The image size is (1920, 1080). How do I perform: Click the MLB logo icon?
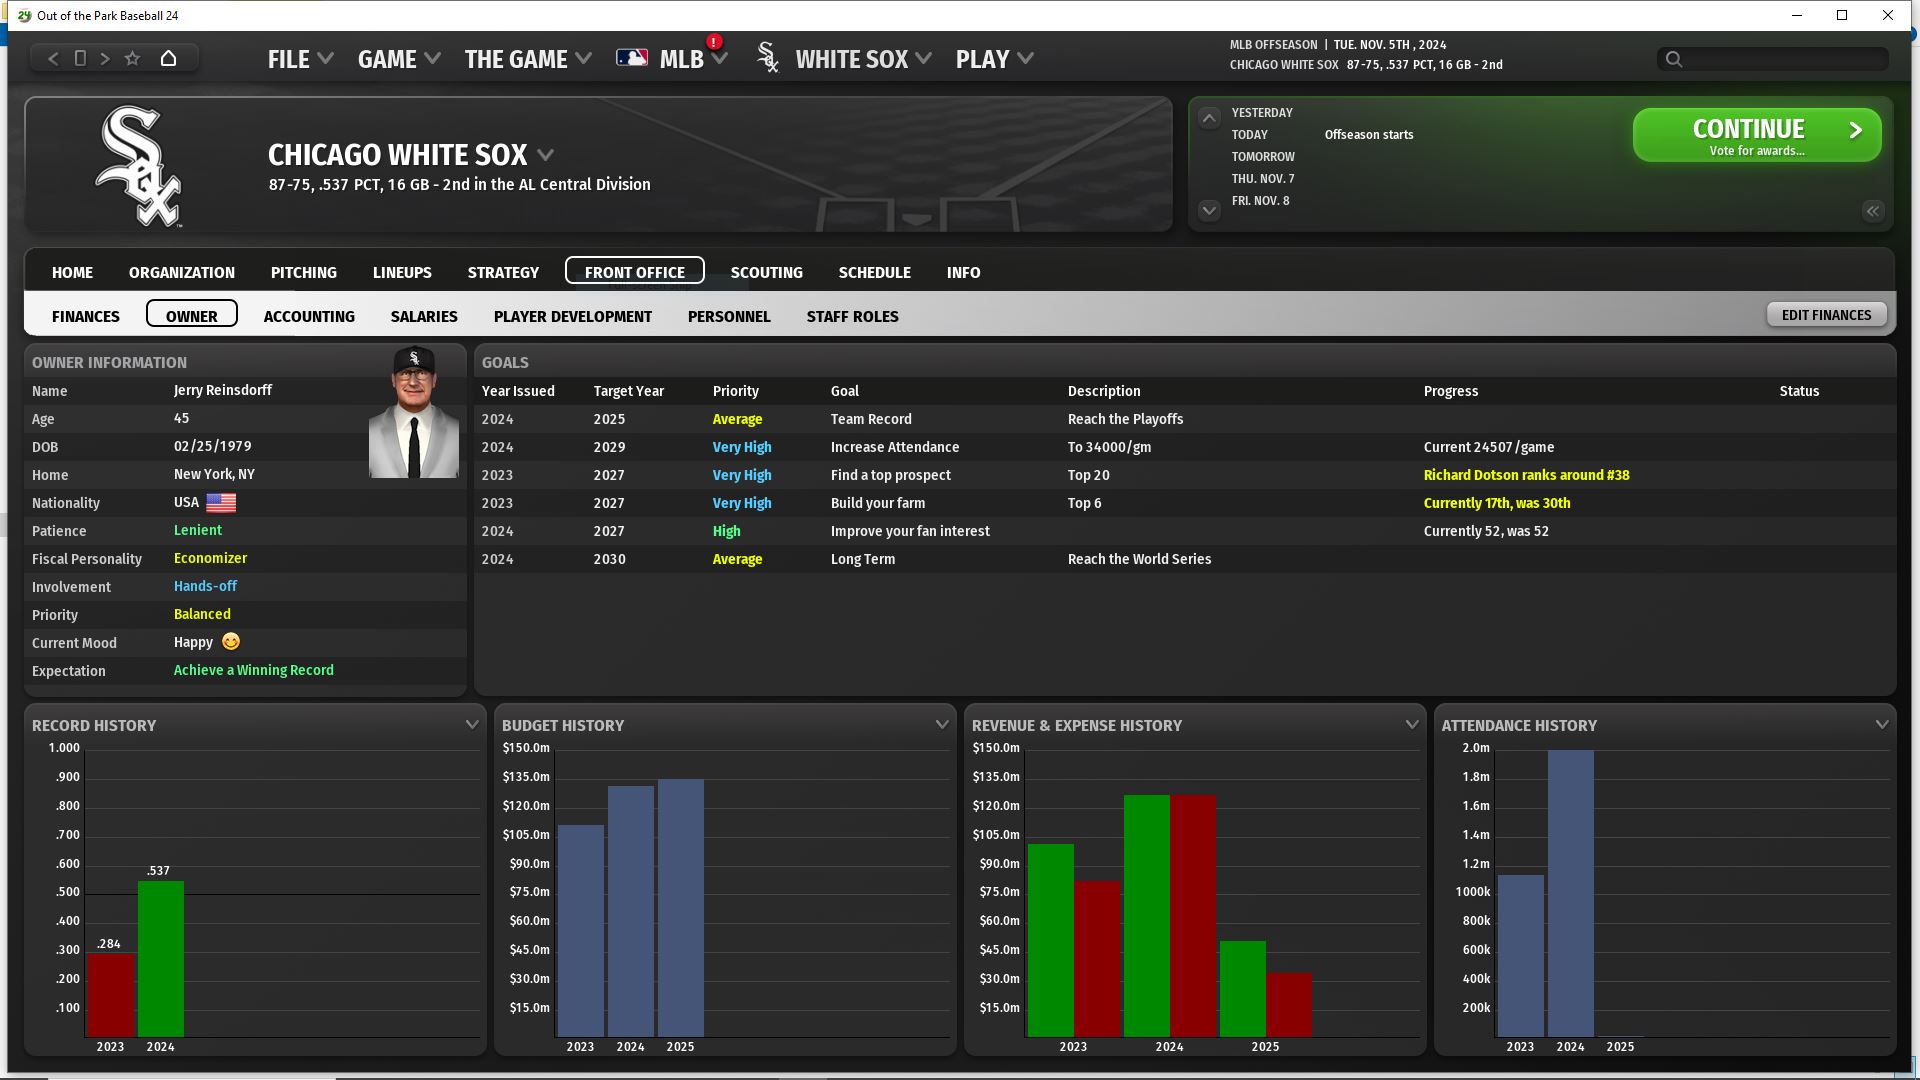coord(632,58)
